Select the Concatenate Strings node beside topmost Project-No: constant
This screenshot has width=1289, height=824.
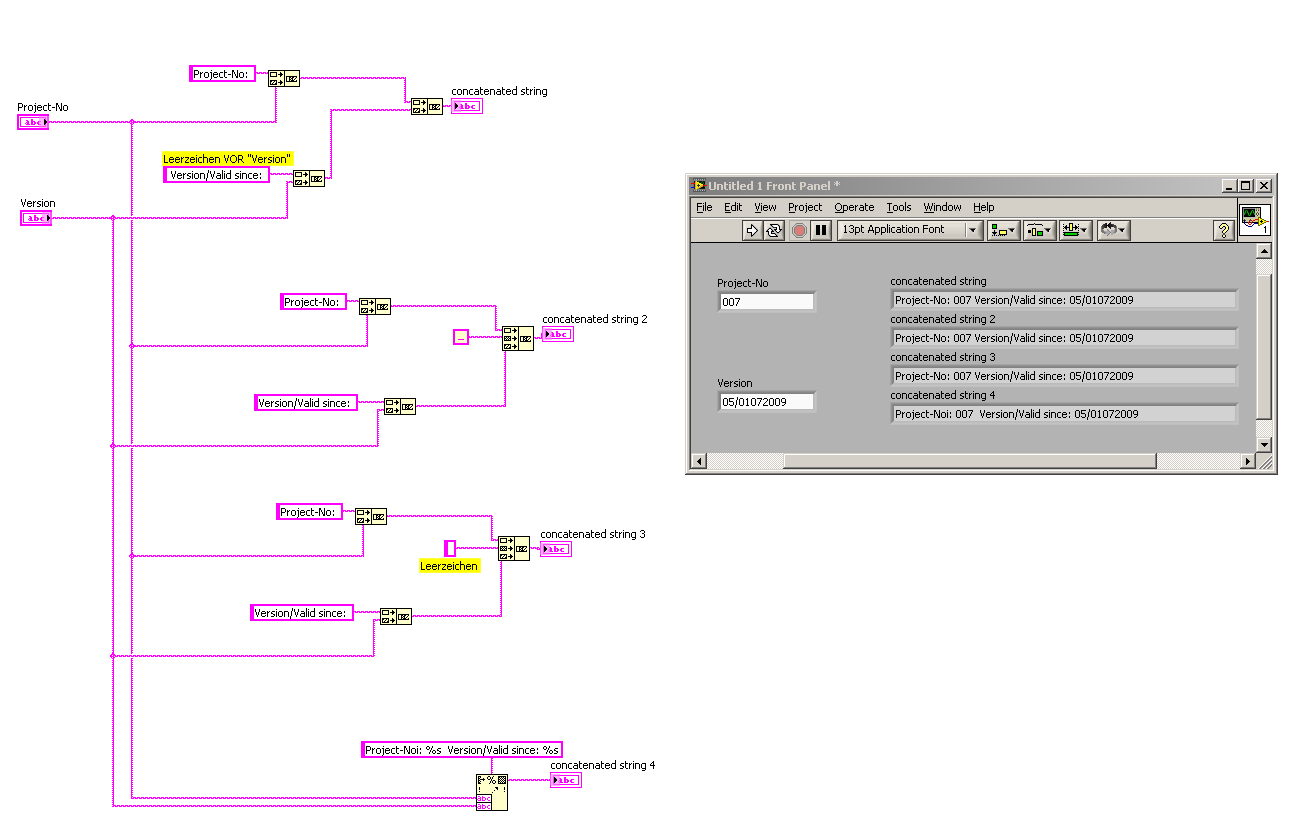(284, 77)
